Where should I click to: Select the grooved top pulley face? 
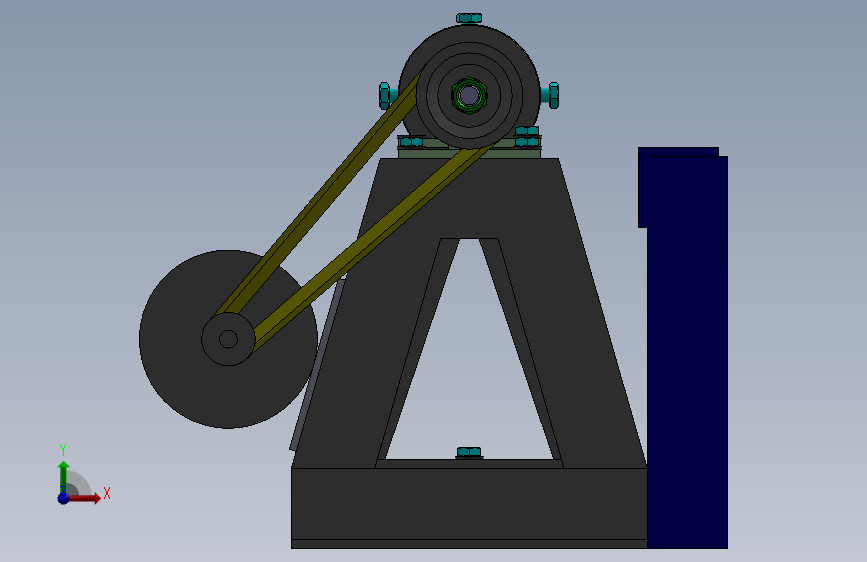tap(469, 95)
